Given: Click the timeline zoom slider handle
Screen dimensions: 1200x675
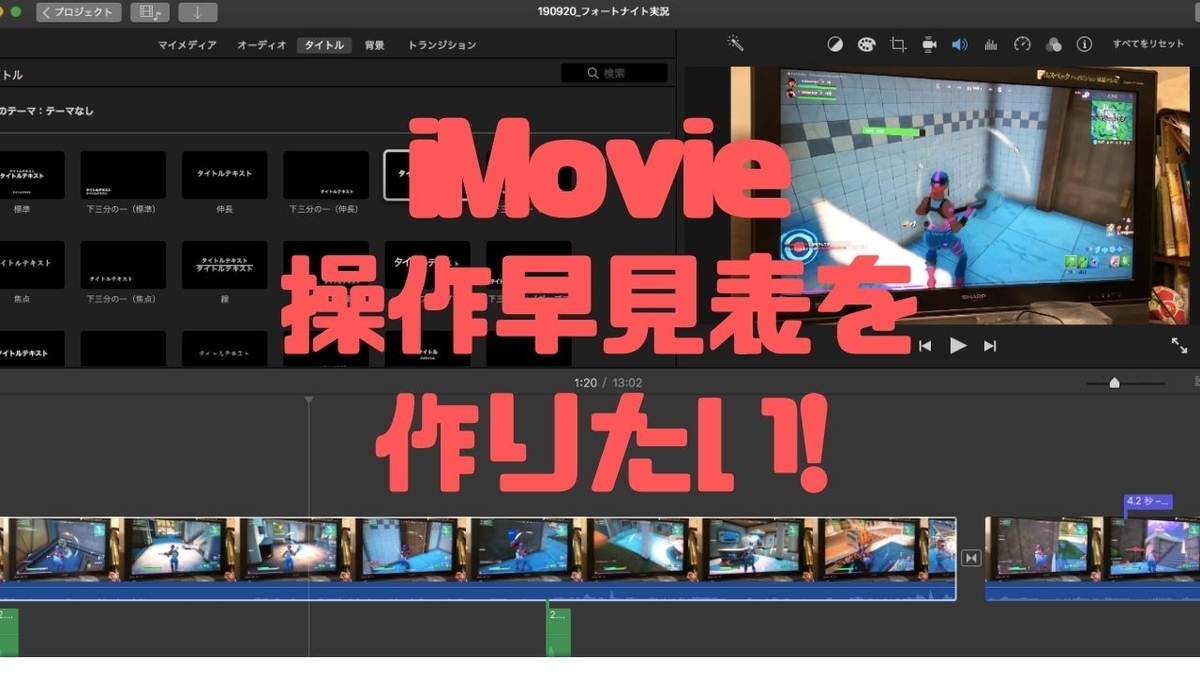Looking at the screenshot, I should pyautogui.click(x=1114, y=382).
